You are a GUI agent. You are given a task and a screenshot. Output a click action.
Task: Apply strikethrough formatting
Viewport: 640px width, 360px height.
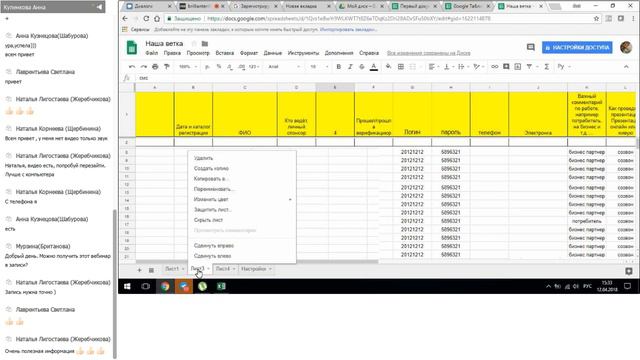point(362,67)
